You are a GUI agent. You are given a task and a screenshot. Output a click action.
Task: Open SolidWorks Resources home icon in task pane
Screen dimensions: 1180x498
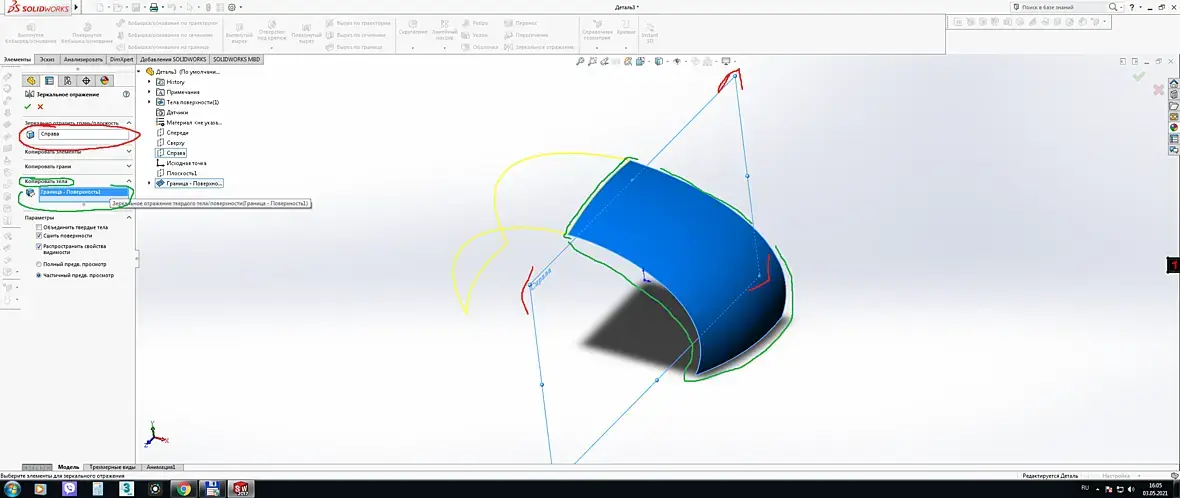click(1173, 84)
